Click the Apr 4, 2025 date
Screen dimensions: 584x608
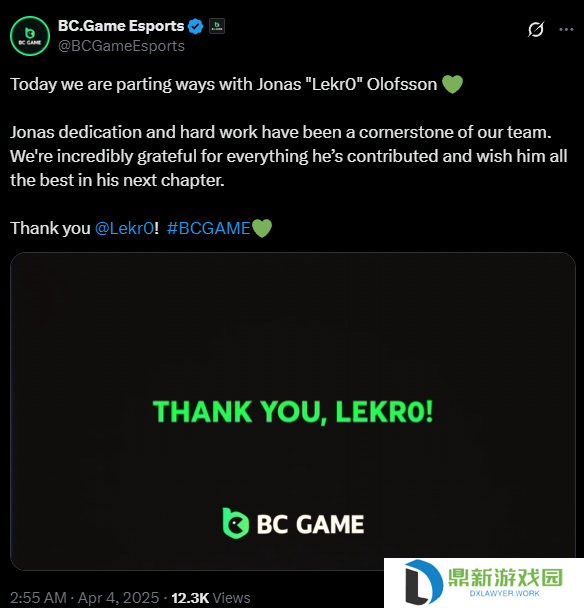(x=118, y=598)
